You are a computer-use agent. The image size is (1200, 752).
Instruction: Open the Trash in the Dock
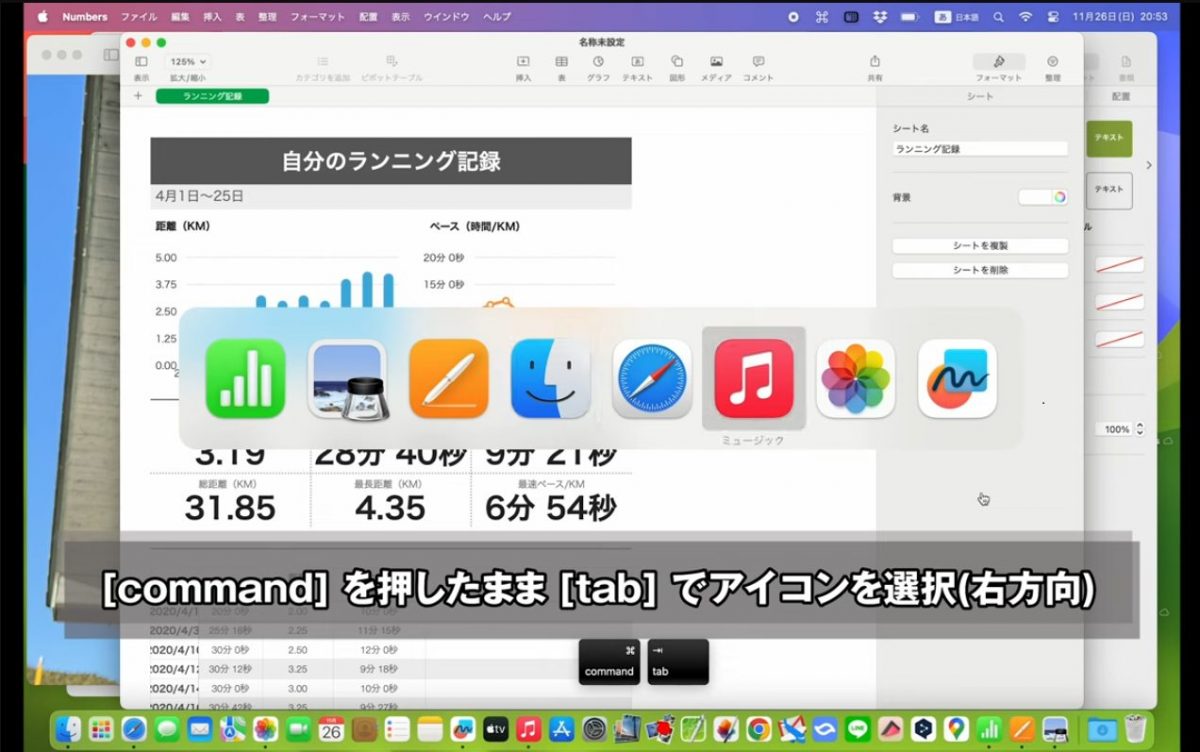coord(1134,729)
